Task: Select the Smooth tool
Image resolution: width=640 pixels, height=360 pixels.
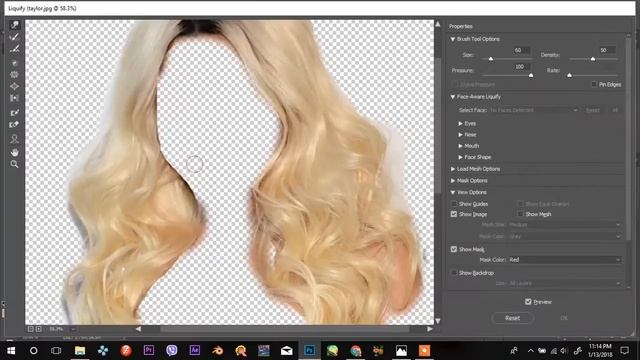Action: click(15, 49)
